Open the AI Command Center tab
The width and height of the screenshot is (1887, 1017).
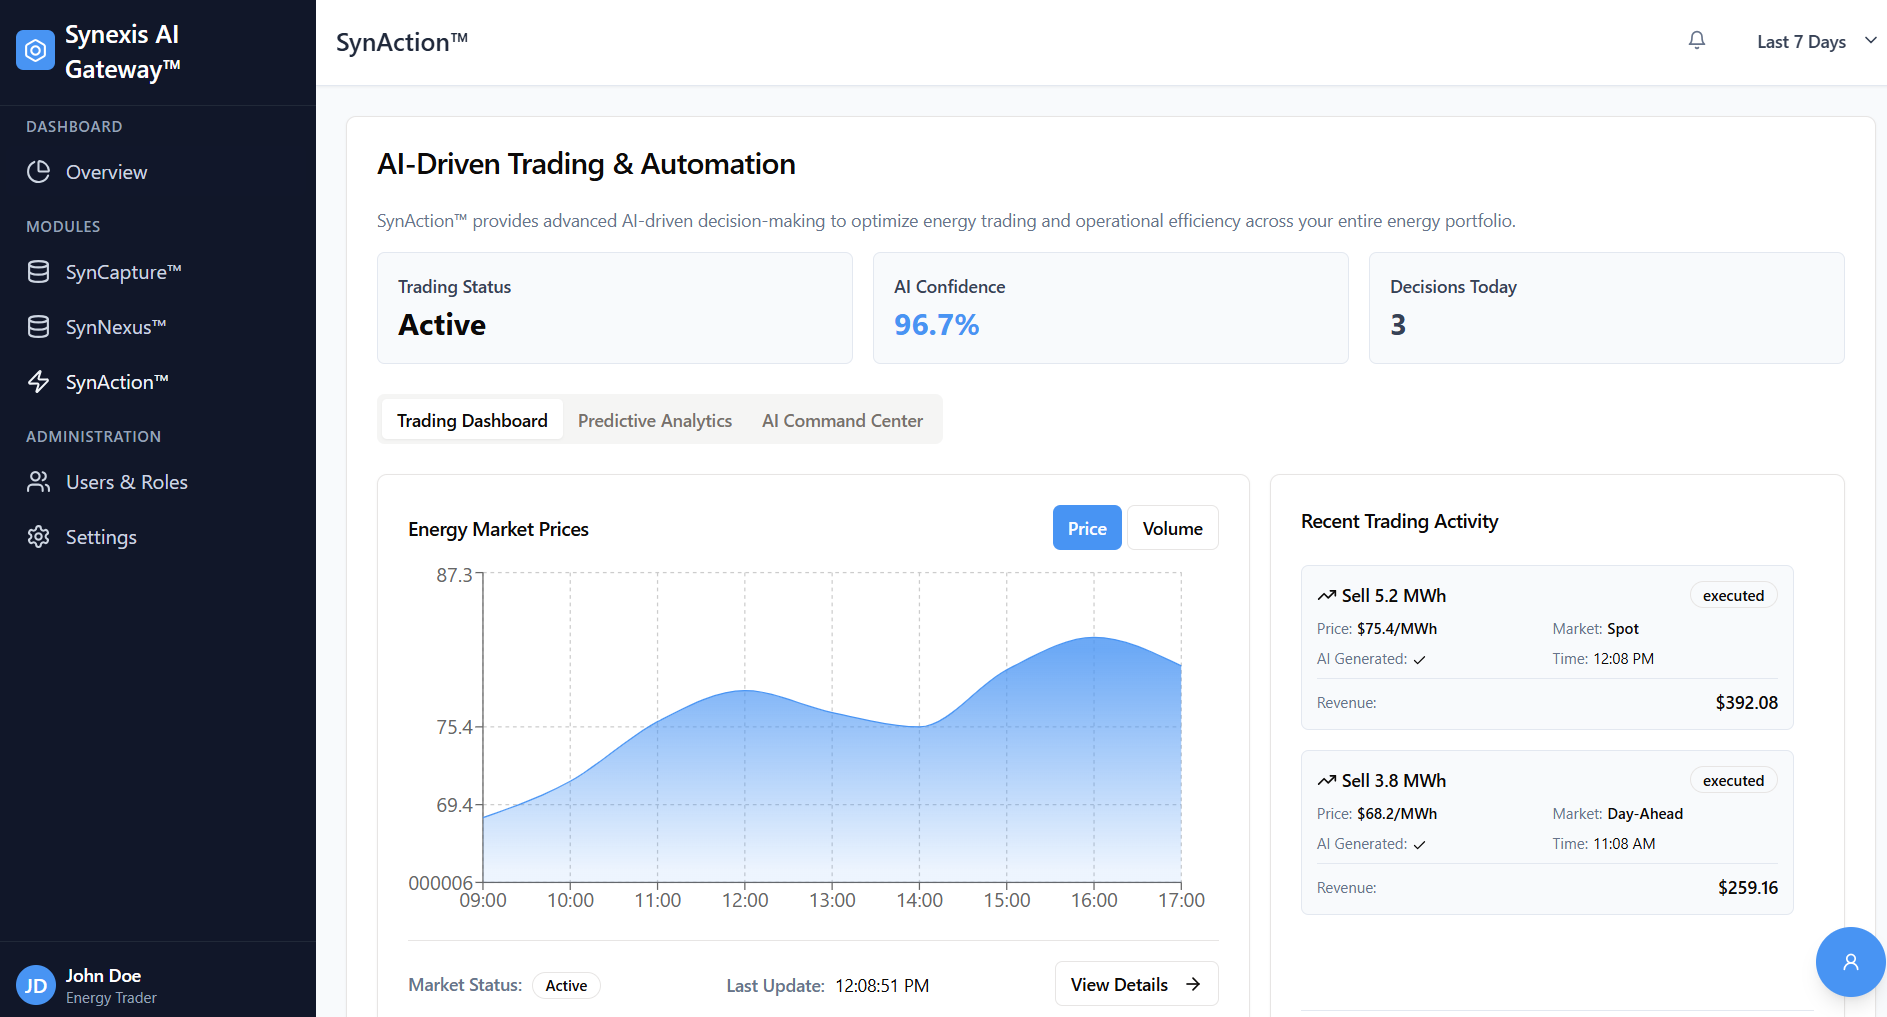pyautogui.click(x=842, y=420)
